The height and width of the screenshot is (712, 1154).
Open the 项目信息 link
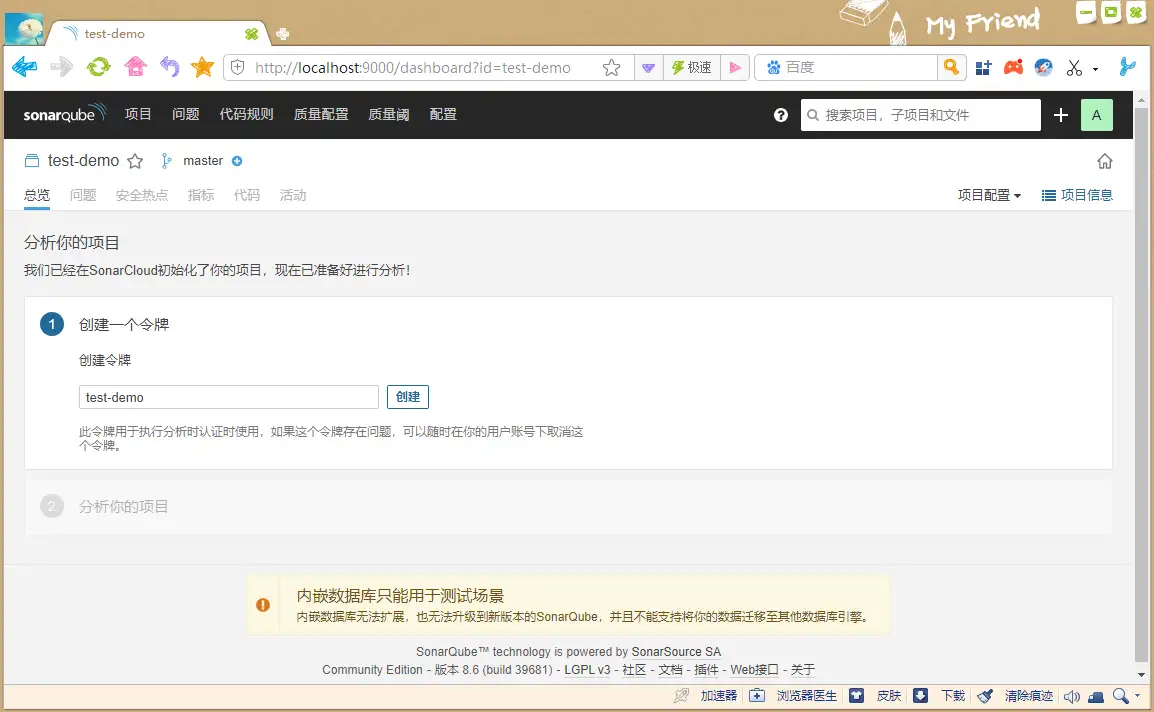pyautogui.click(x=1077, y=195)
